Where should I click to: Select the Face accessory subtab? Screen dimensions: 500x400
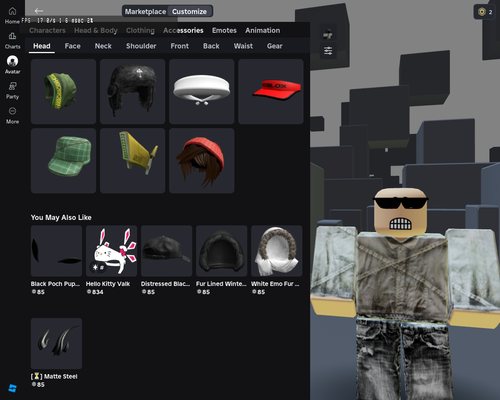tap(72, 46)
